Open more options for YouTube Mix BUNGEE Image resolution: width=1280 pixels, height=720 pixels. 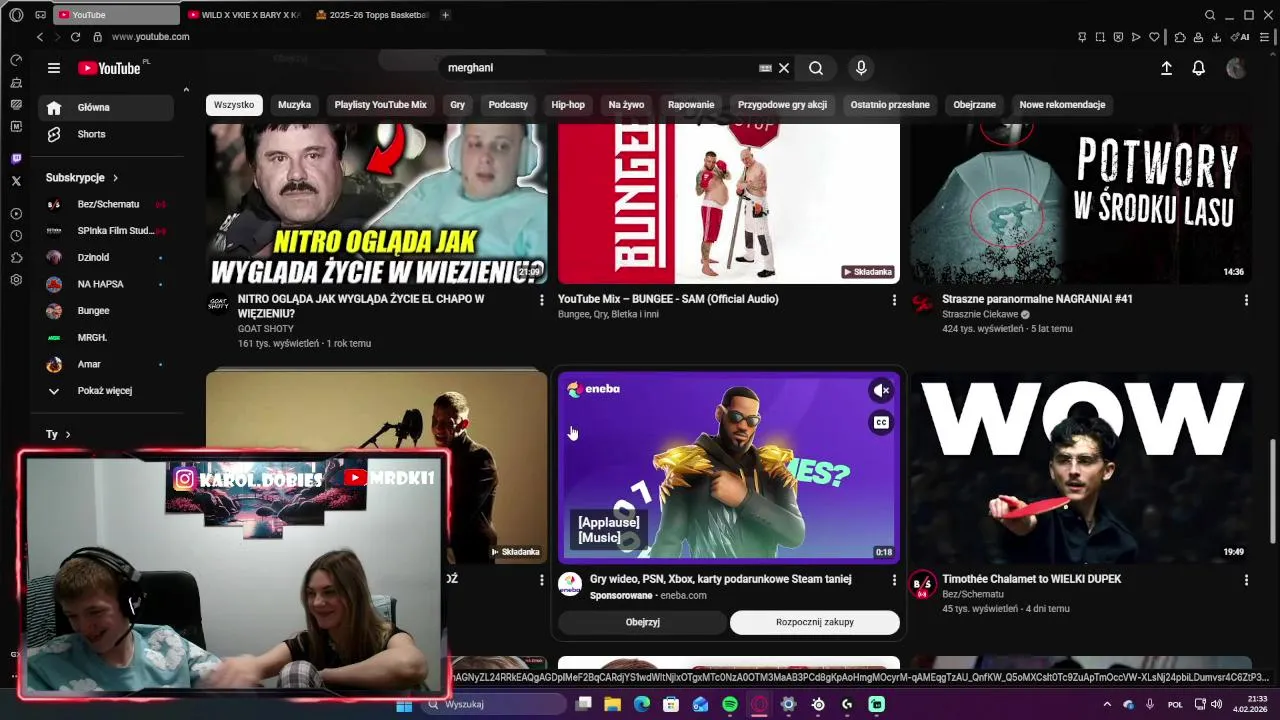[894, 300]
